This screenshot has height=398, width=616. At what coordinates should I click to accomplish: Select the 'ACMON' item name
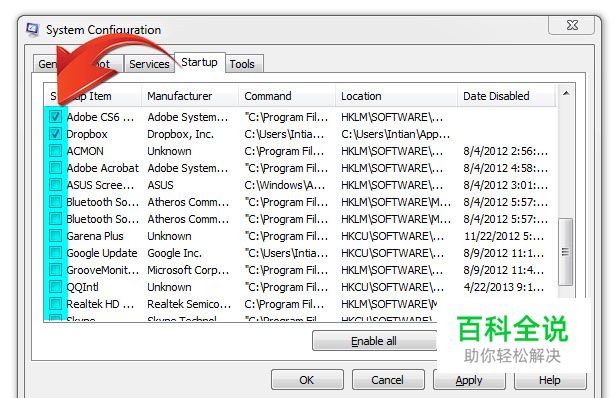click(85, 151)
